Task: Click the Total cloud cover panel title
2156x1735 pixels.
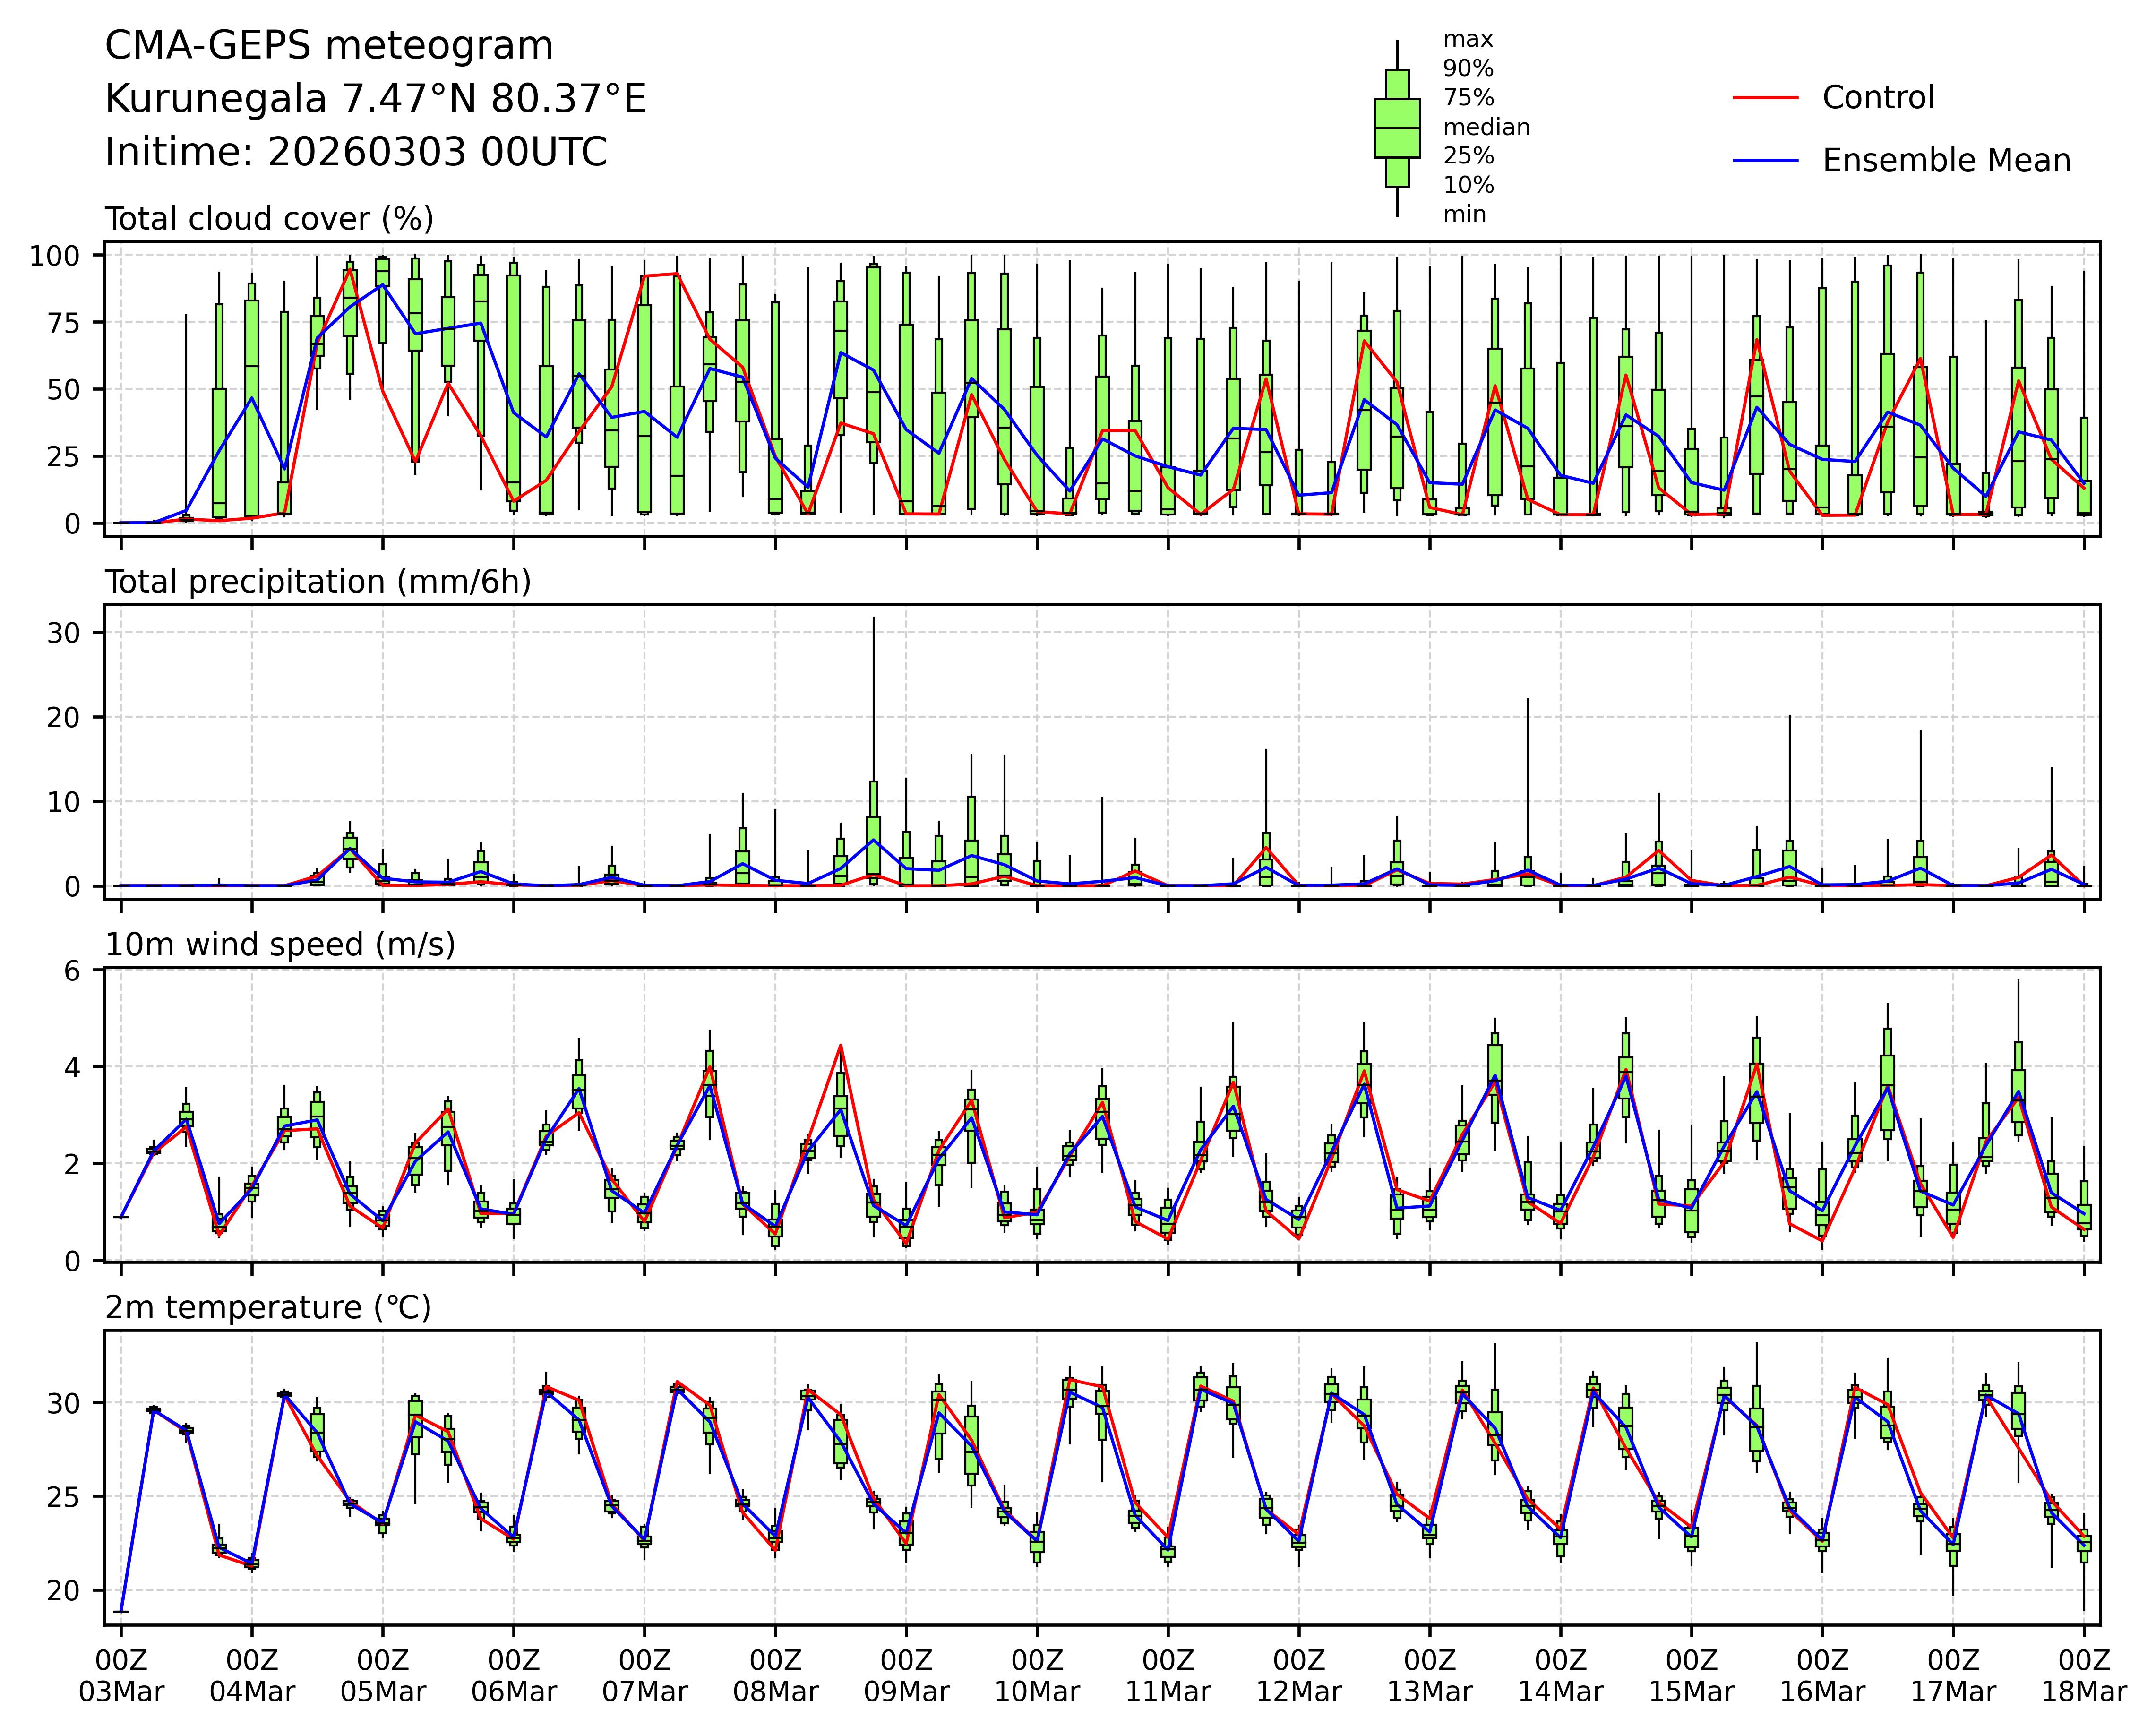Action: pos(269,219)
